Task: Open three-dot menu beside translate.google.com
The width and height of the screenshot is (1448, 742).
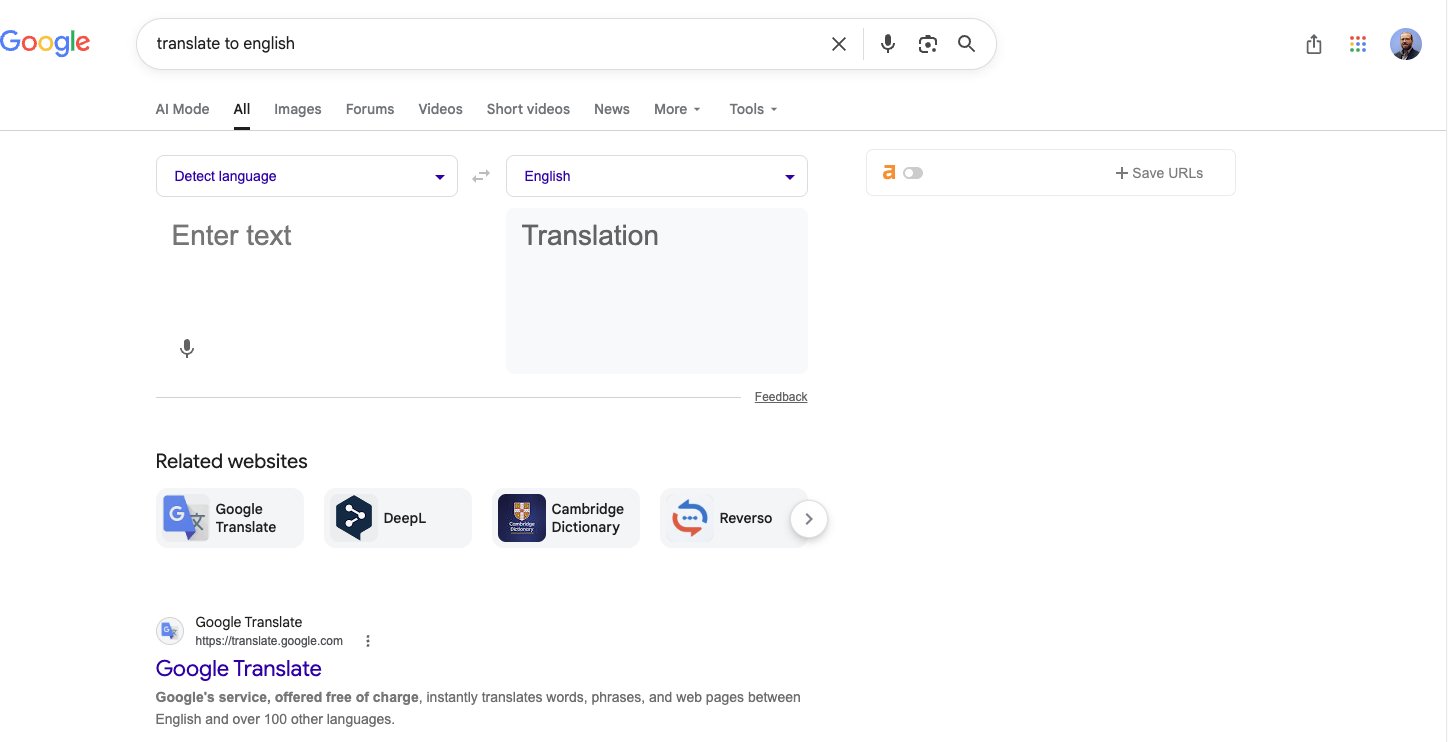Action: tap(368, 641)
